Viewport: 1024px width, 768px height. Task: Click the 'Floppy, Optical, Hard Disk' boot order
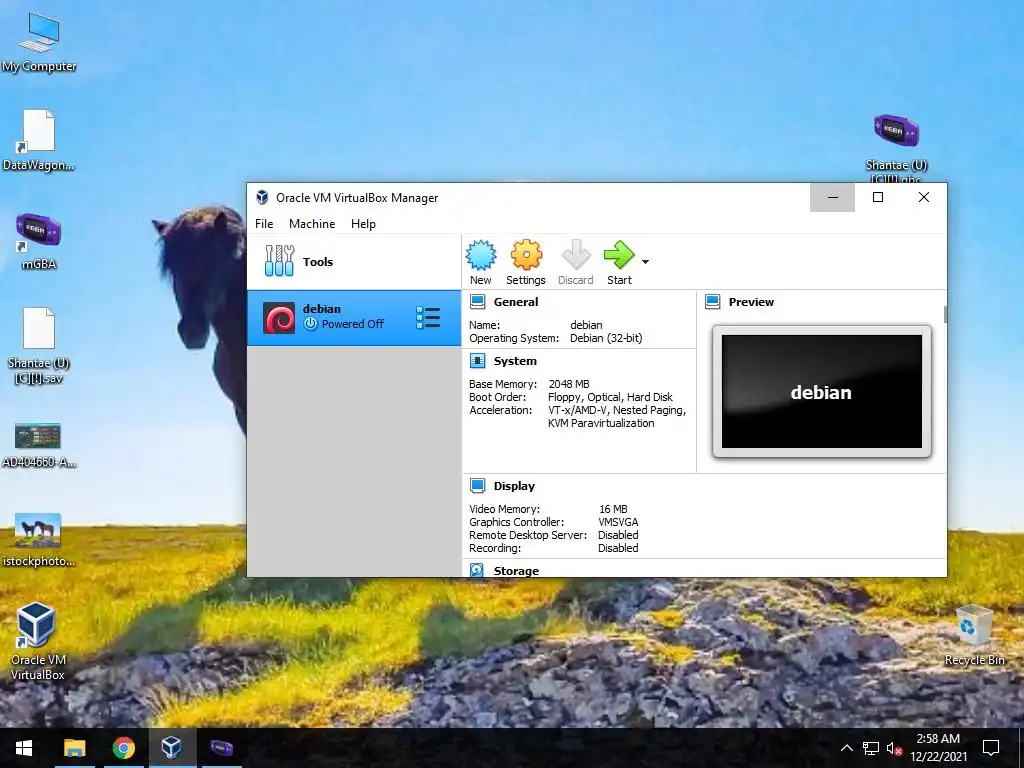click(610, 397)
